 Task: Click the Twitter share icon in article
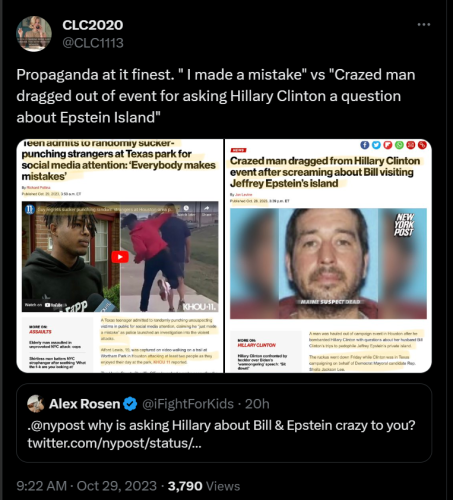point(376,145)
